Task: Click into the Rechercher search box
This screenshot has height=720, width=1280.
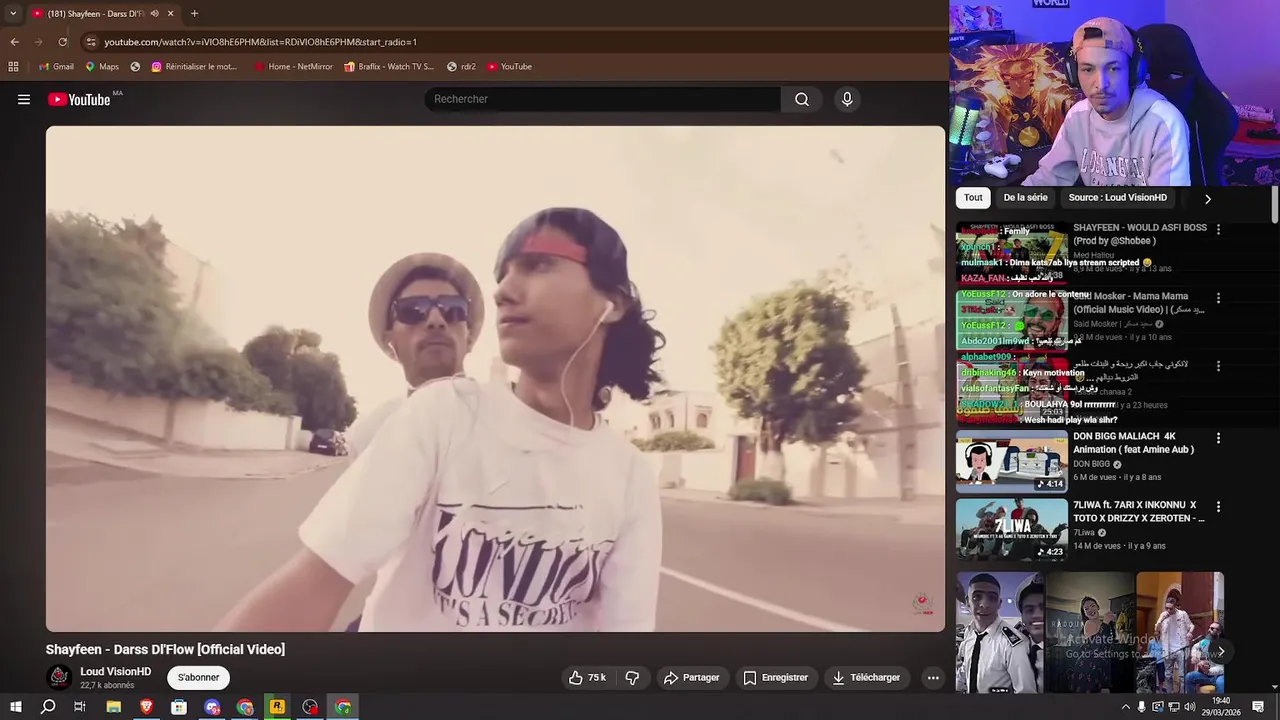Action: coord(602,99)
